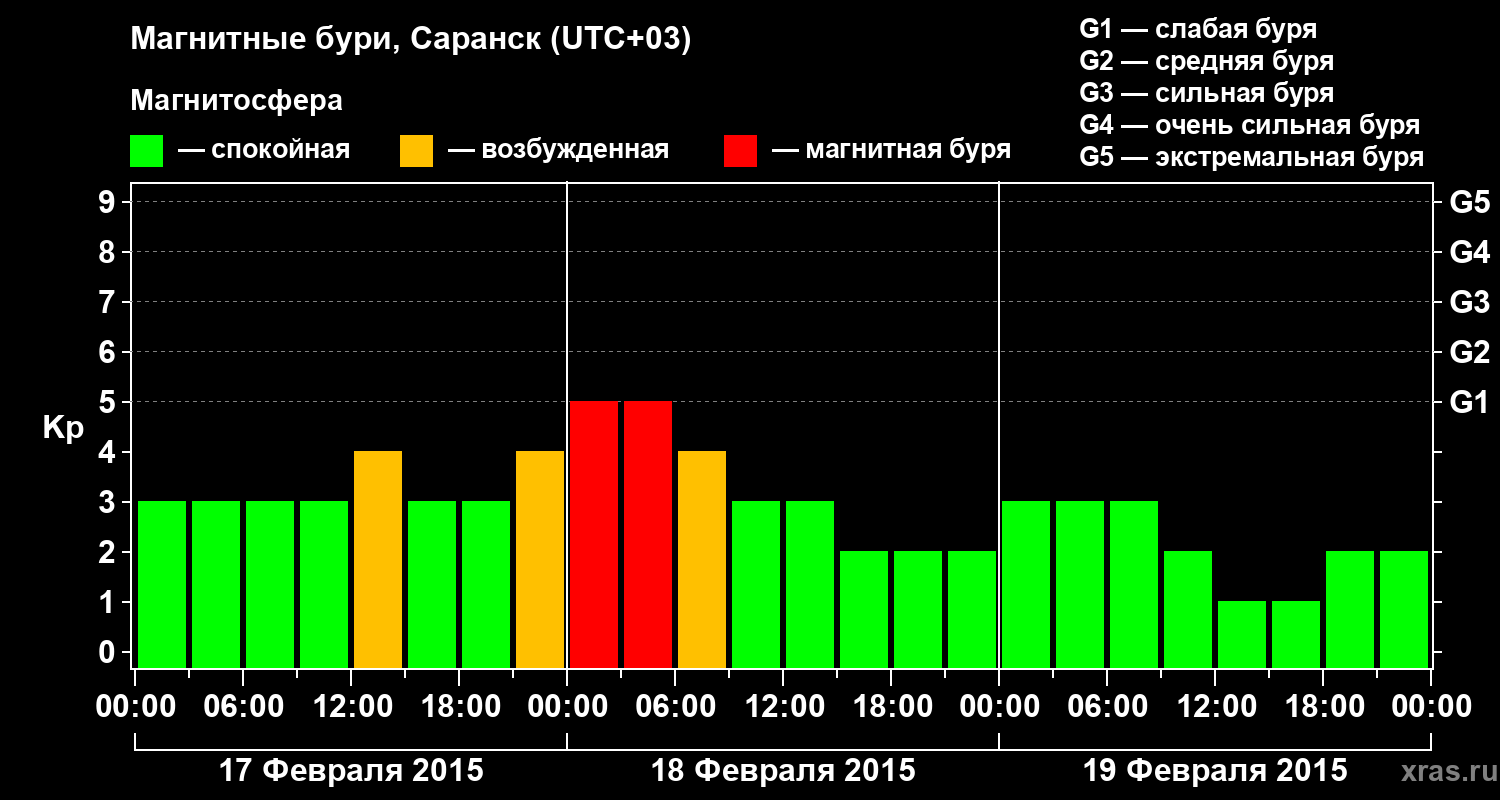The image size is (1500, 800).
Task: Click the '19 Февраля 2015' date label
Action: (1215, 771)
